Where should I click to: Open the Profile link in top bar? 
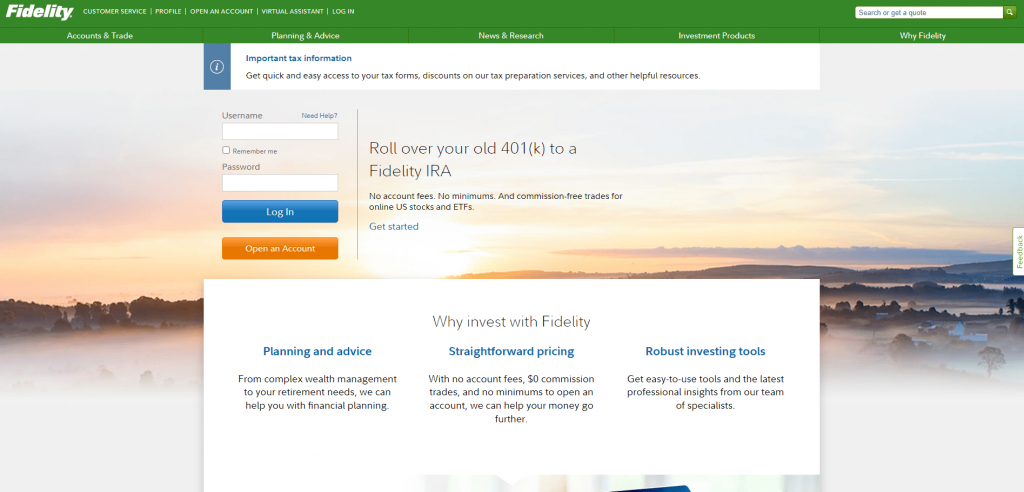(x=168, y=12)
